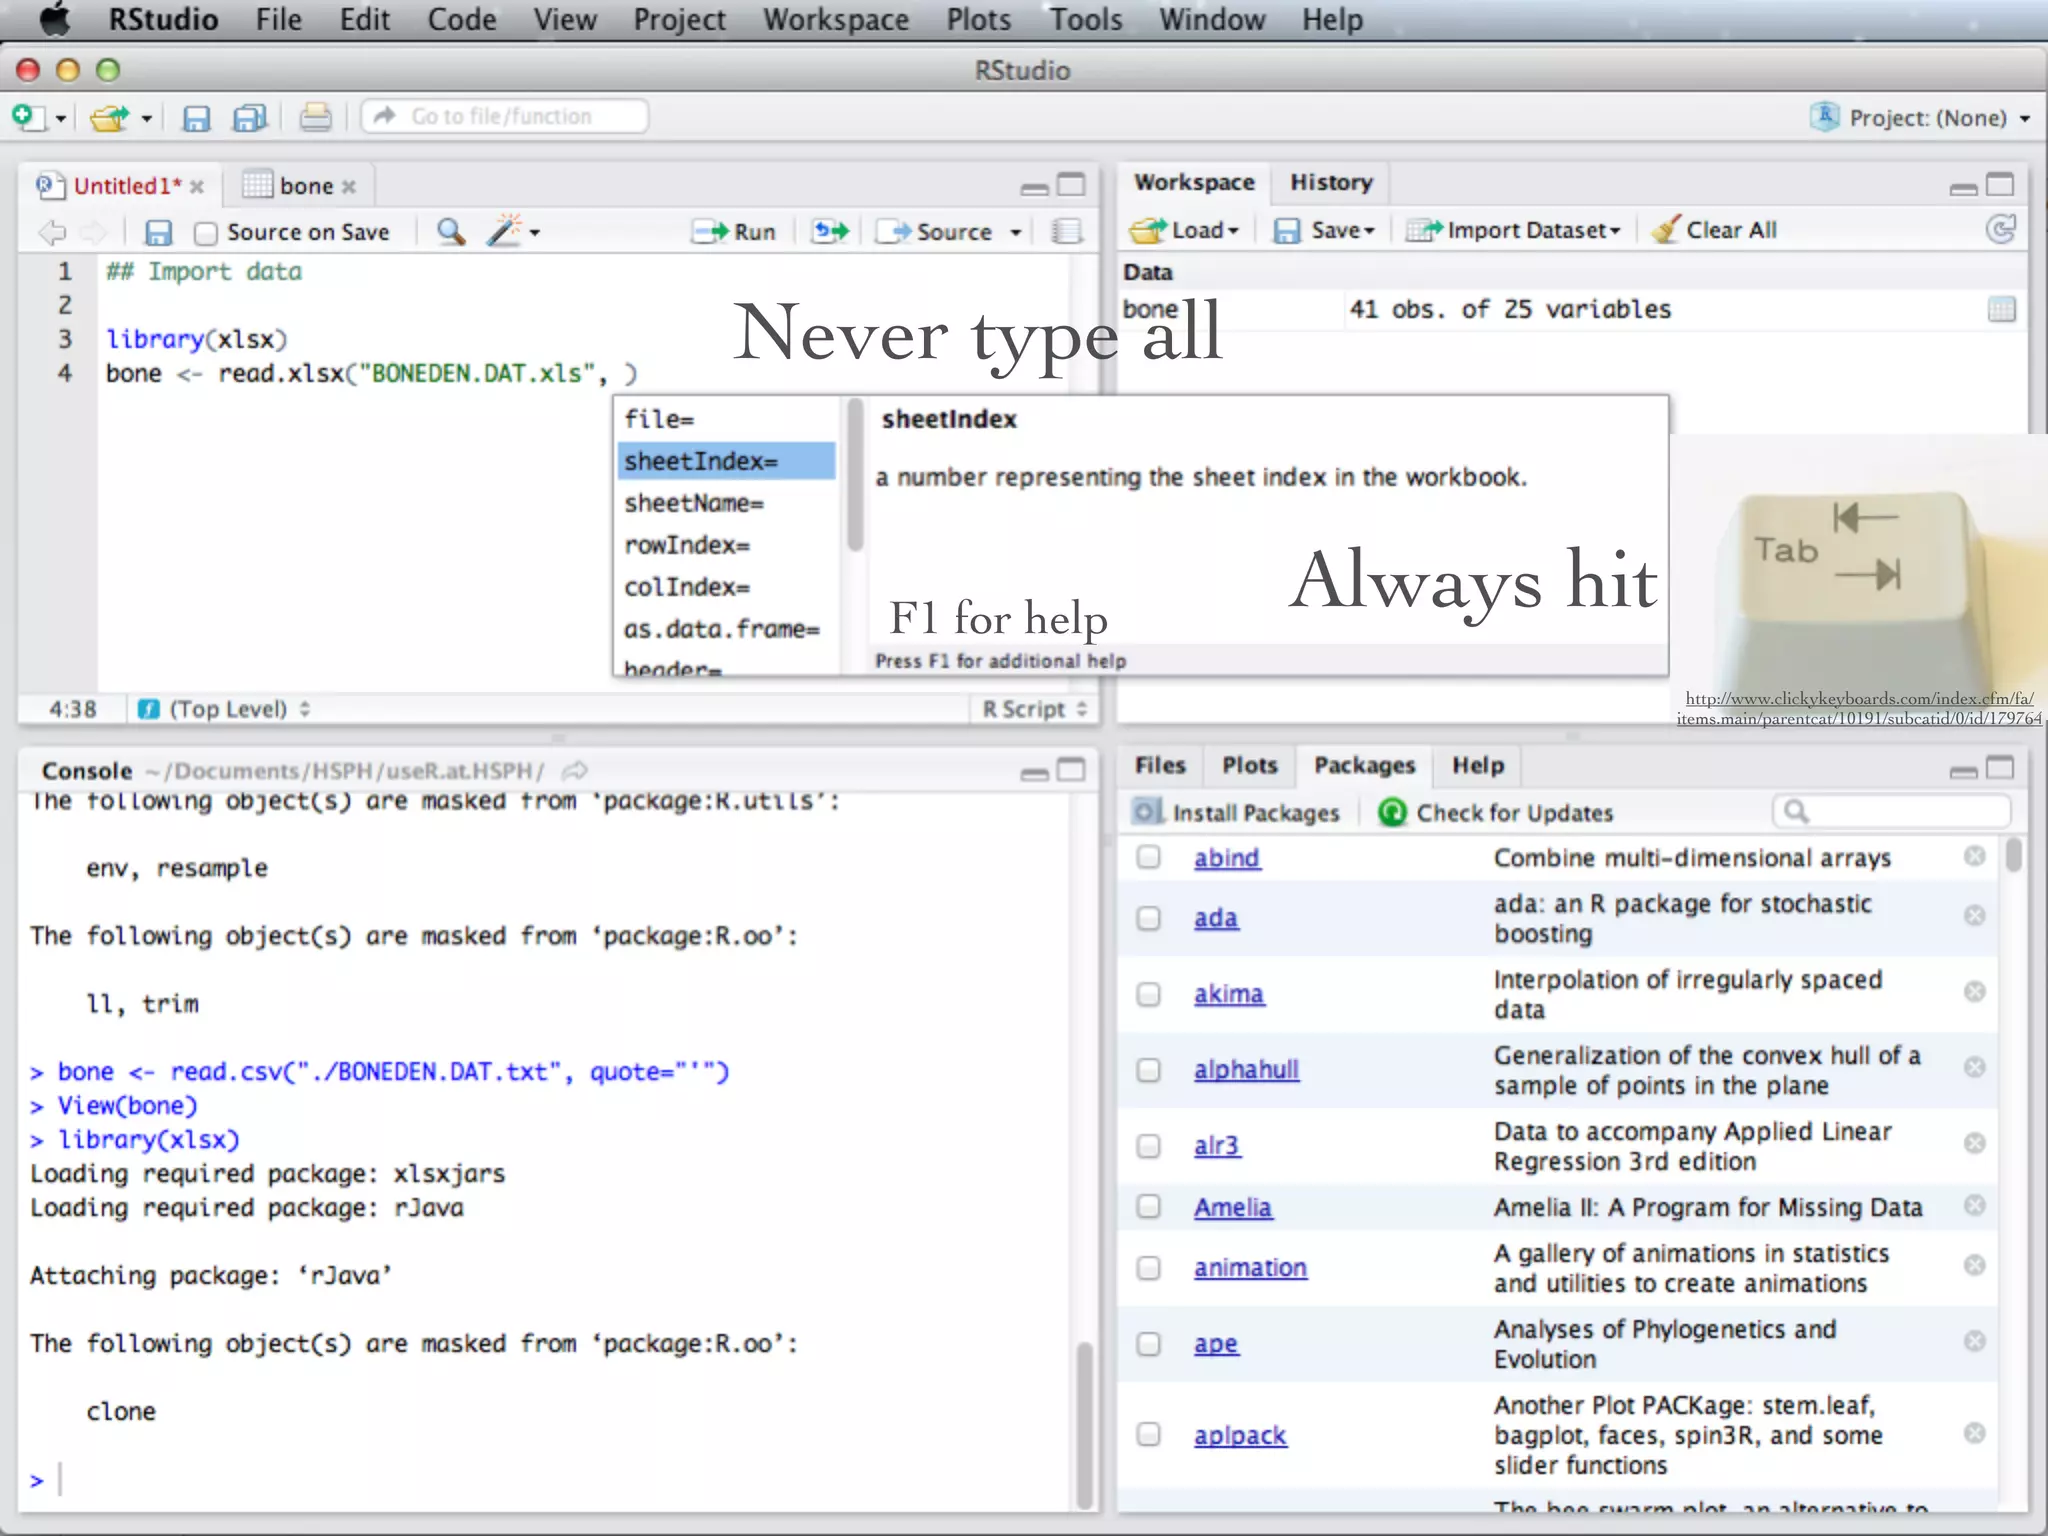Open the aplpack package link
This screenshot has width=2048, height=1536.
point(1240,1435)
